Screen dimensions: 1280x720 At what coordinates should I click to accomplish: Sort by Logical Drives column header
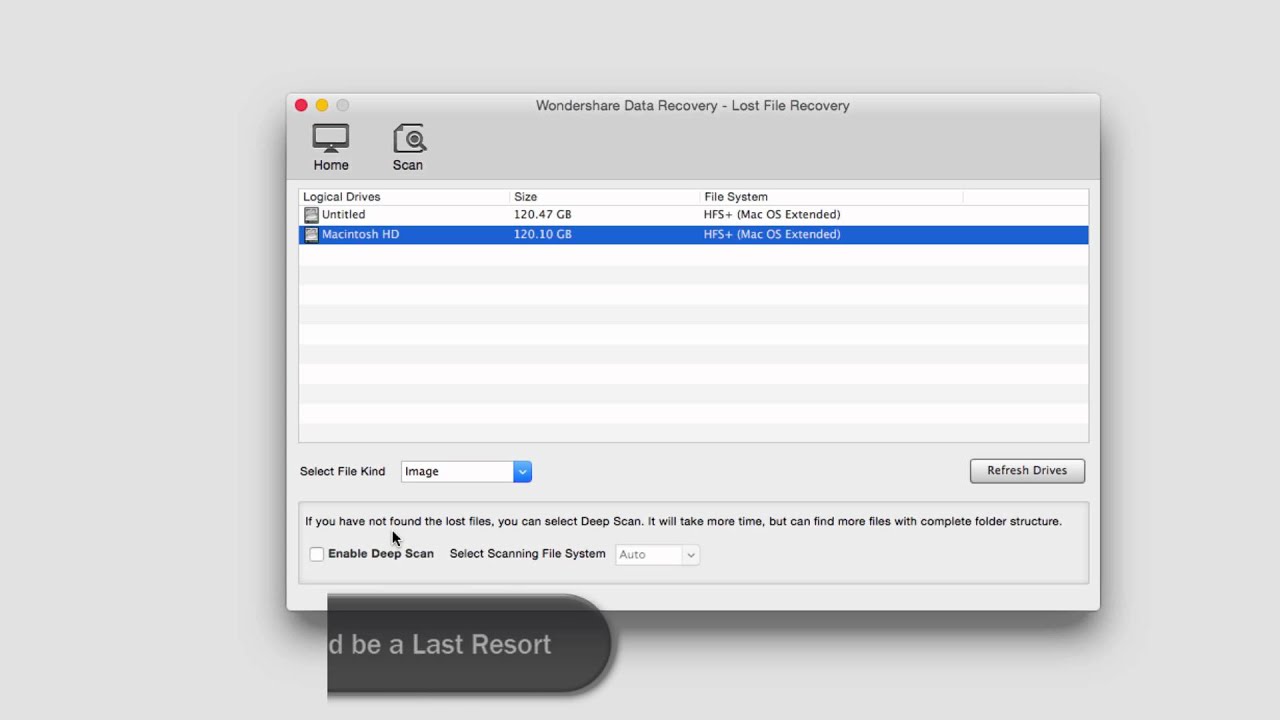point(405,197)
